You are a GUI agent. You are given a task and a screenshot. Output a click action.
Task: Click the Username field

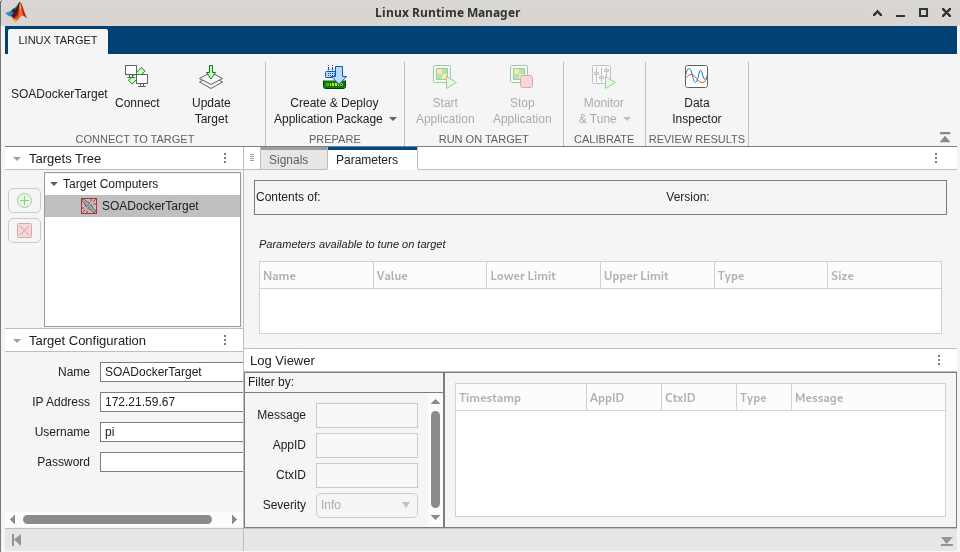point(171,431)
